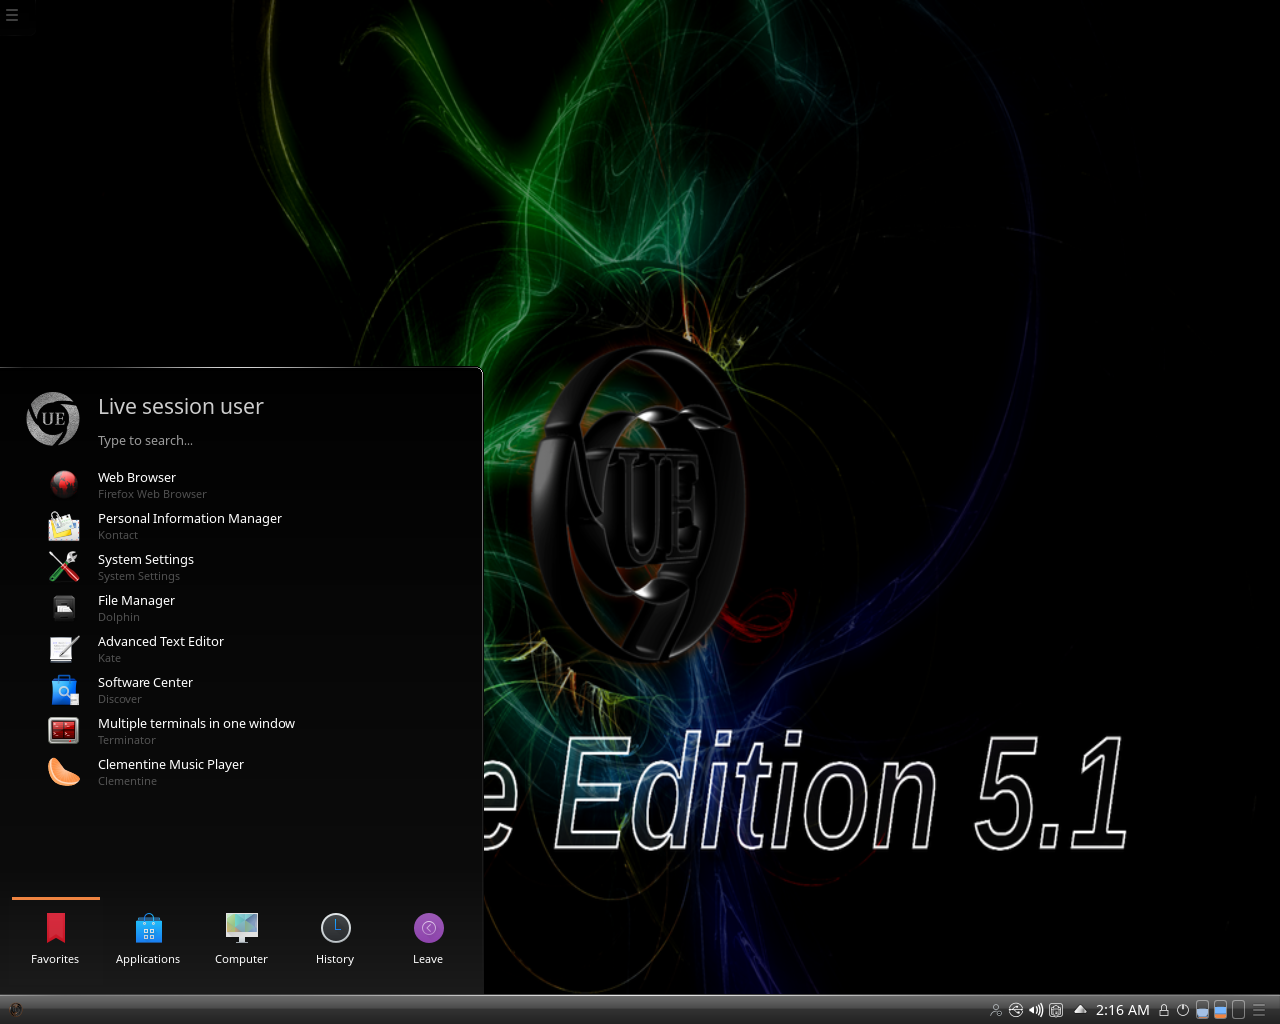The height and width of the screenshot is (1024, 1280).
Task: Switch to the Computer tab
Action: coord(241,940)
